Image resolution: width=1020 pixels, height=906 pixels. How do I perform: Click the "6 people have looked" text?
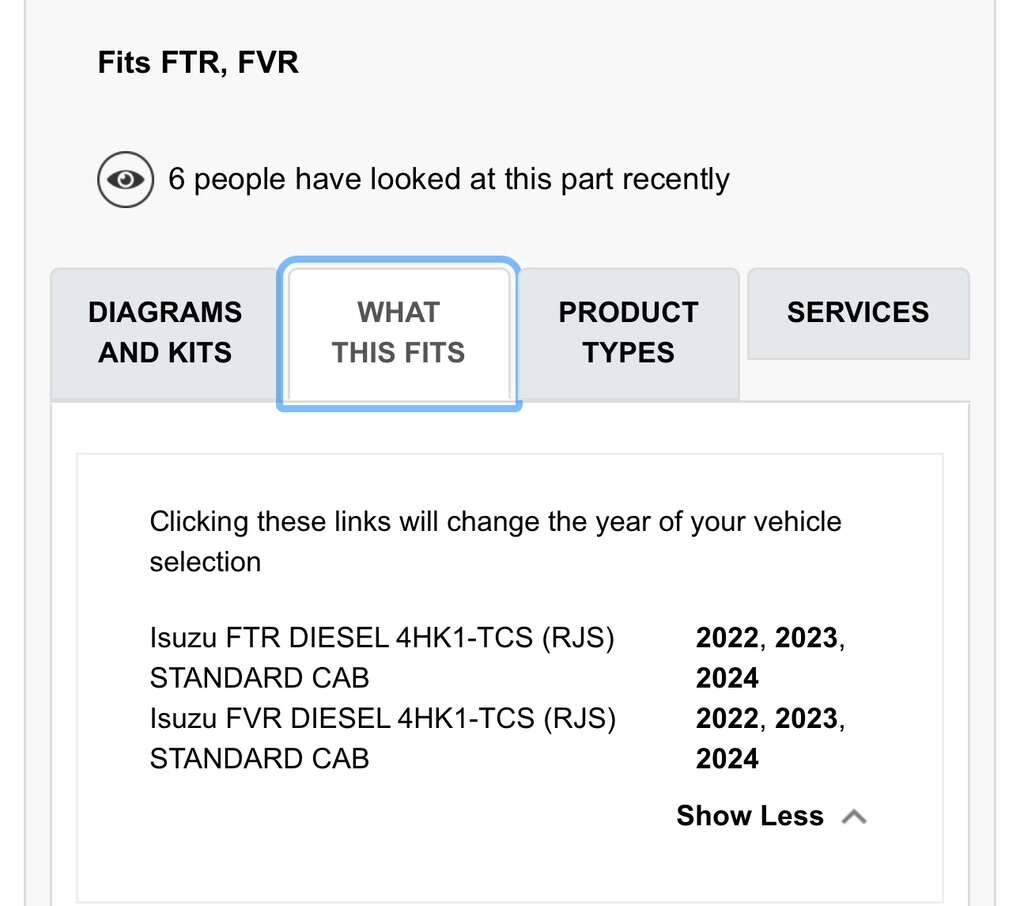click(x=448, y=180)
